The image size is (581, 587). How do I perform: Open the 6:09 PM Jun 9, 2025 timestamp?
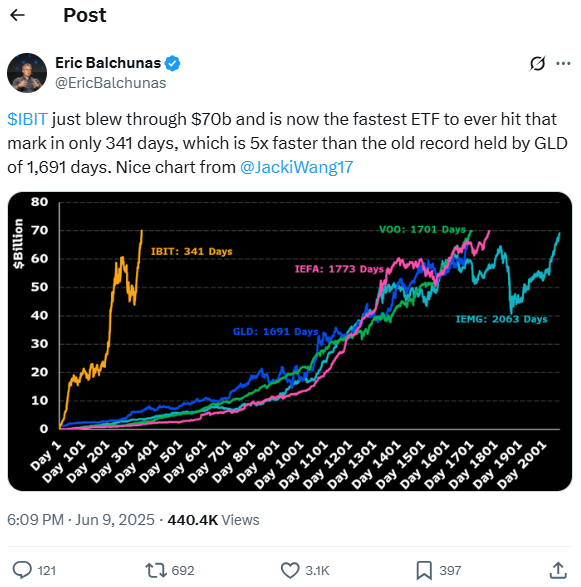coord(81,520)
